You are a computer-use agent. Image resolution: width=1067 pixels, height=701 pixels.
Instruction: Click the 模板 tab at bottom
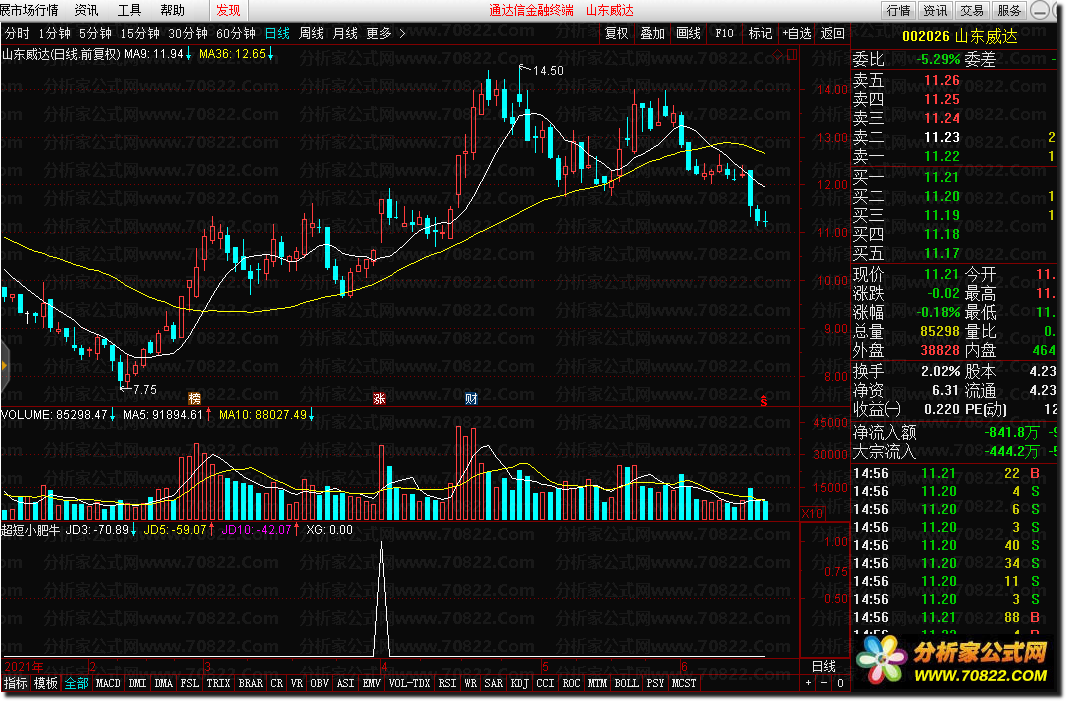point(46,683)
